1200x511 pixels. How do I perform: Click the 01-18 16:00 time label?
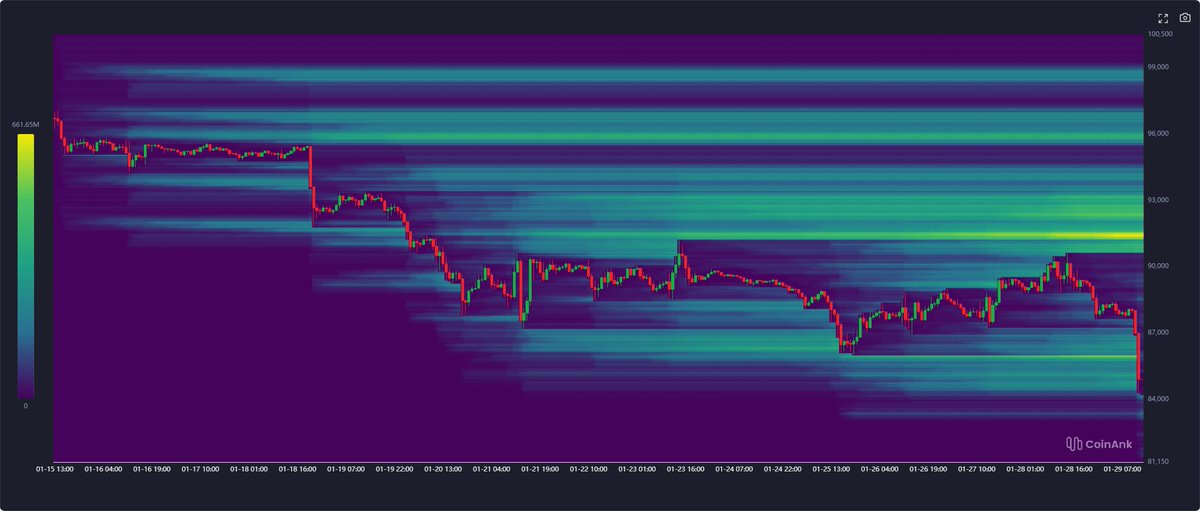[x=297, y=469]
